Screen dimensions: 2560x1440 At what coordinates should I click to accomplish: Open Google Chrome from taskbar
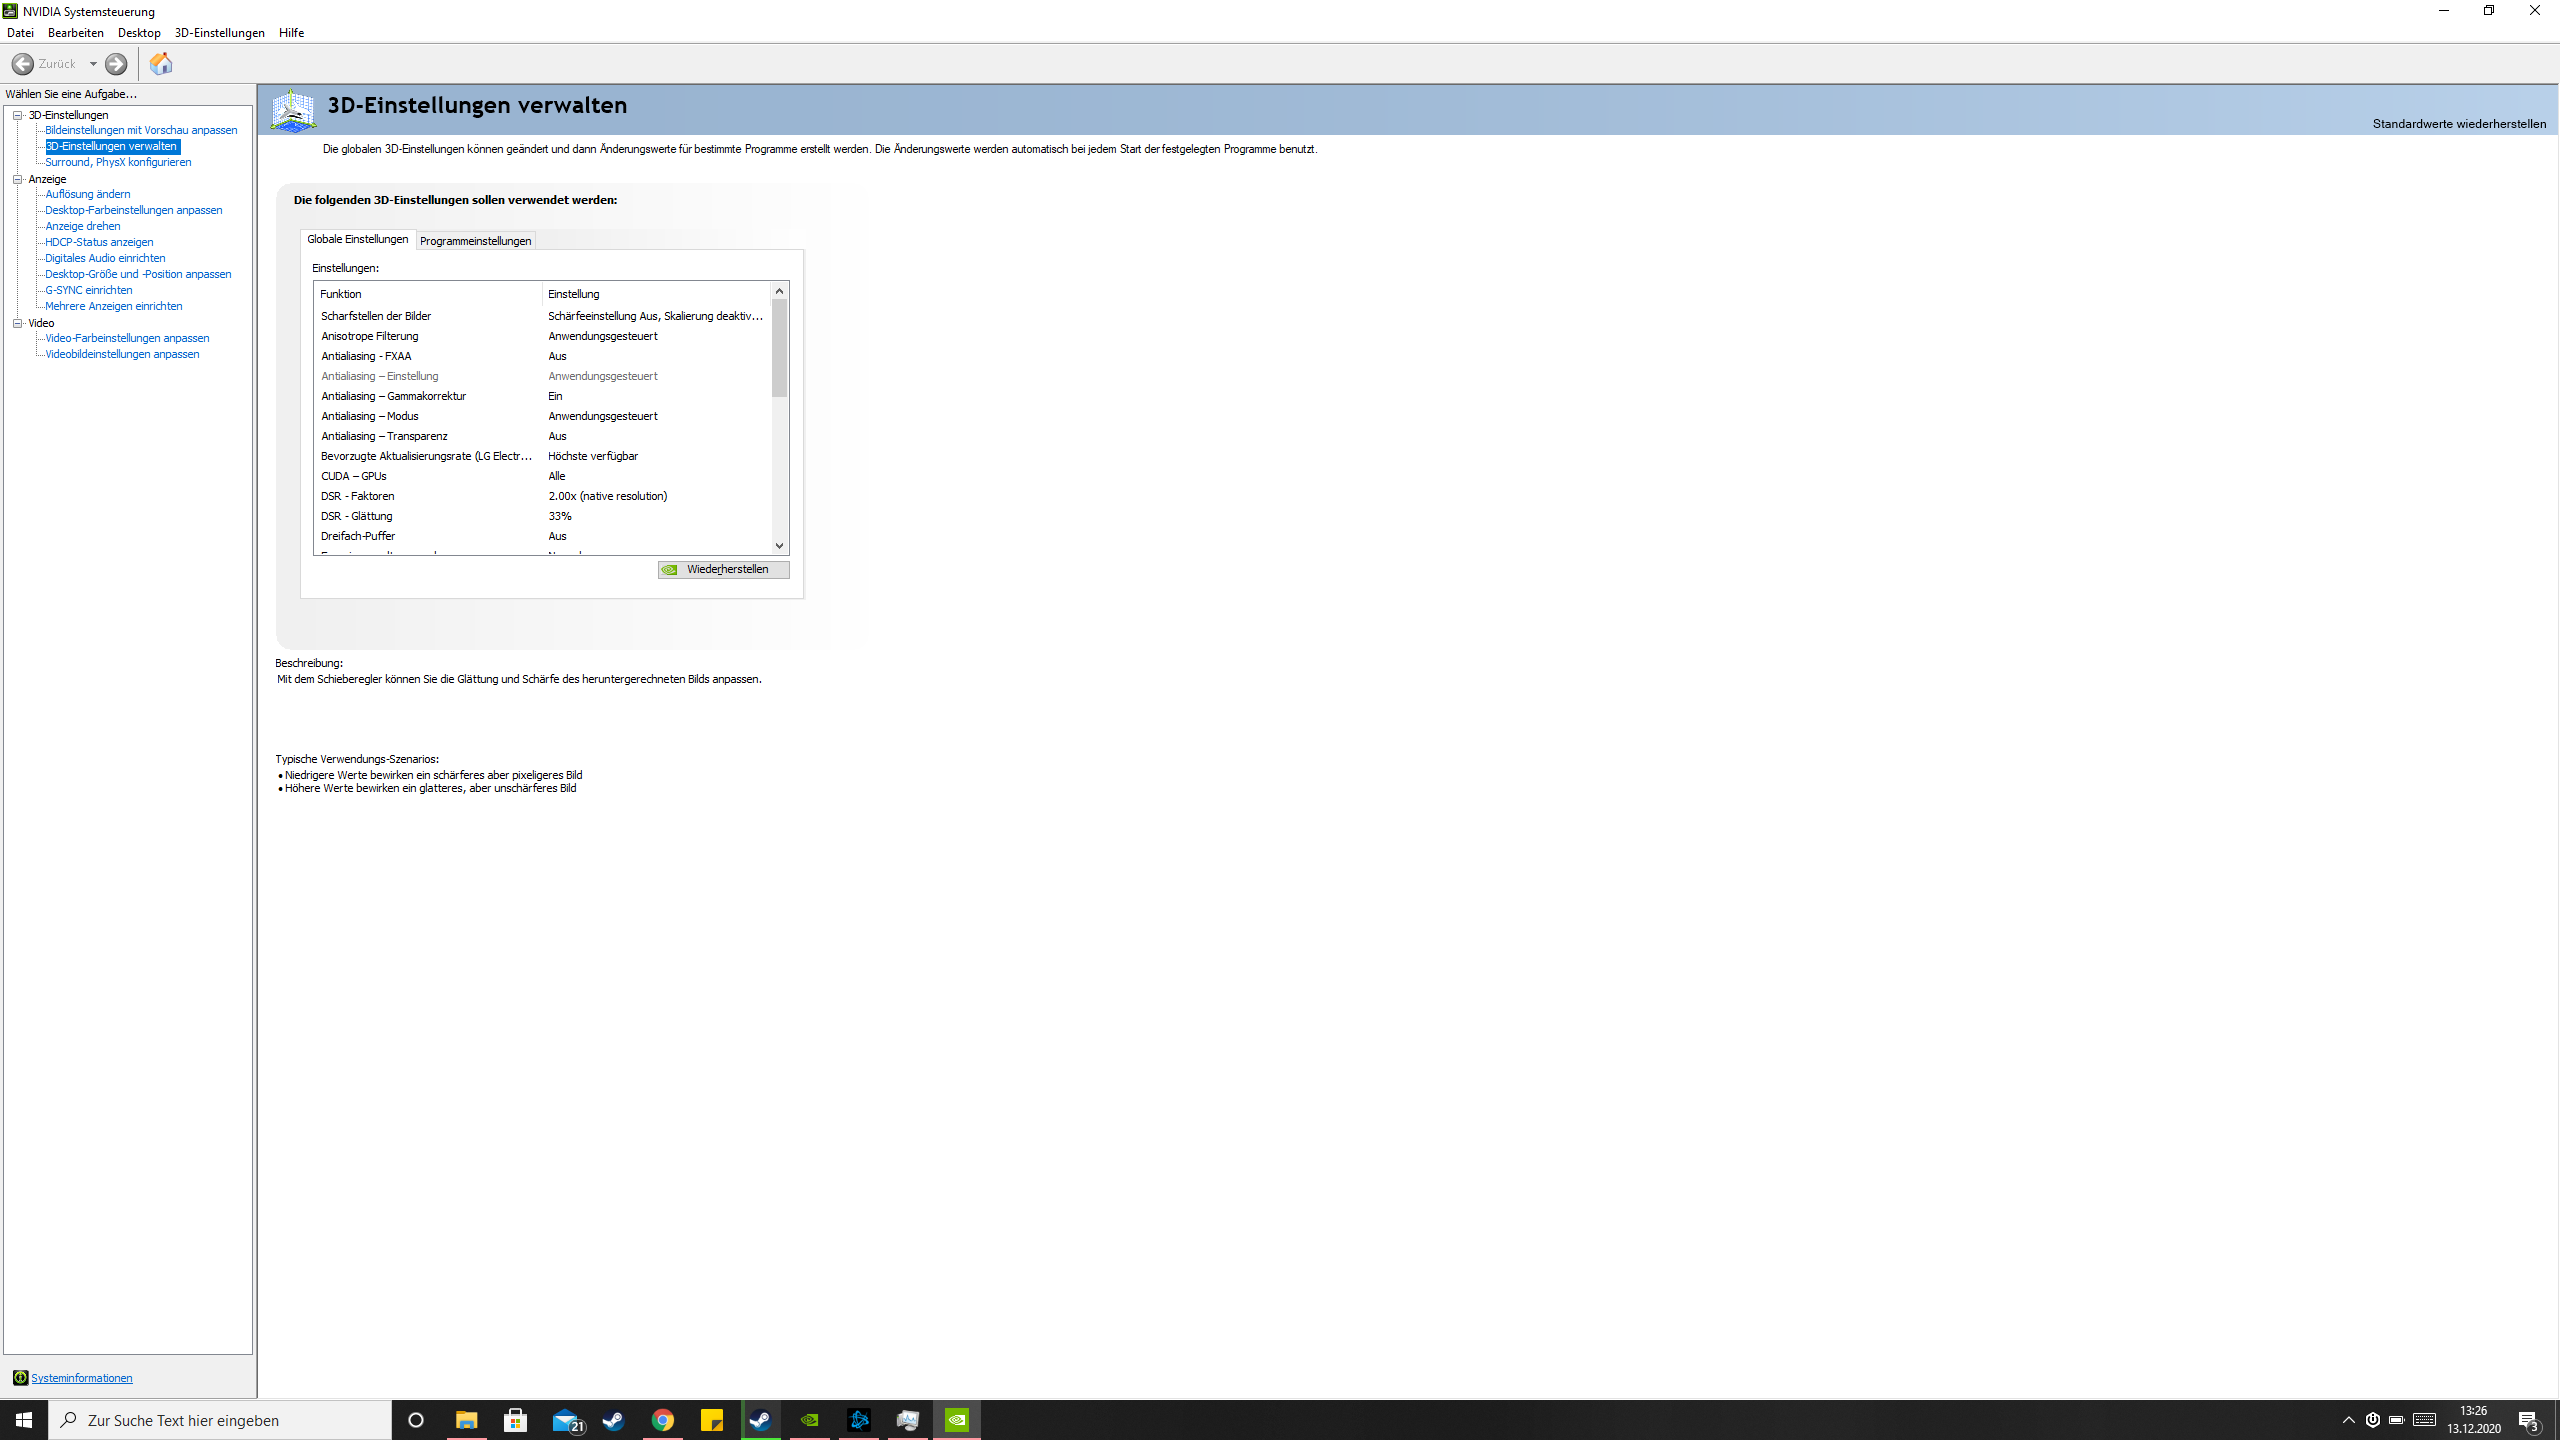pyautogui.click(x=662, y=1420)
